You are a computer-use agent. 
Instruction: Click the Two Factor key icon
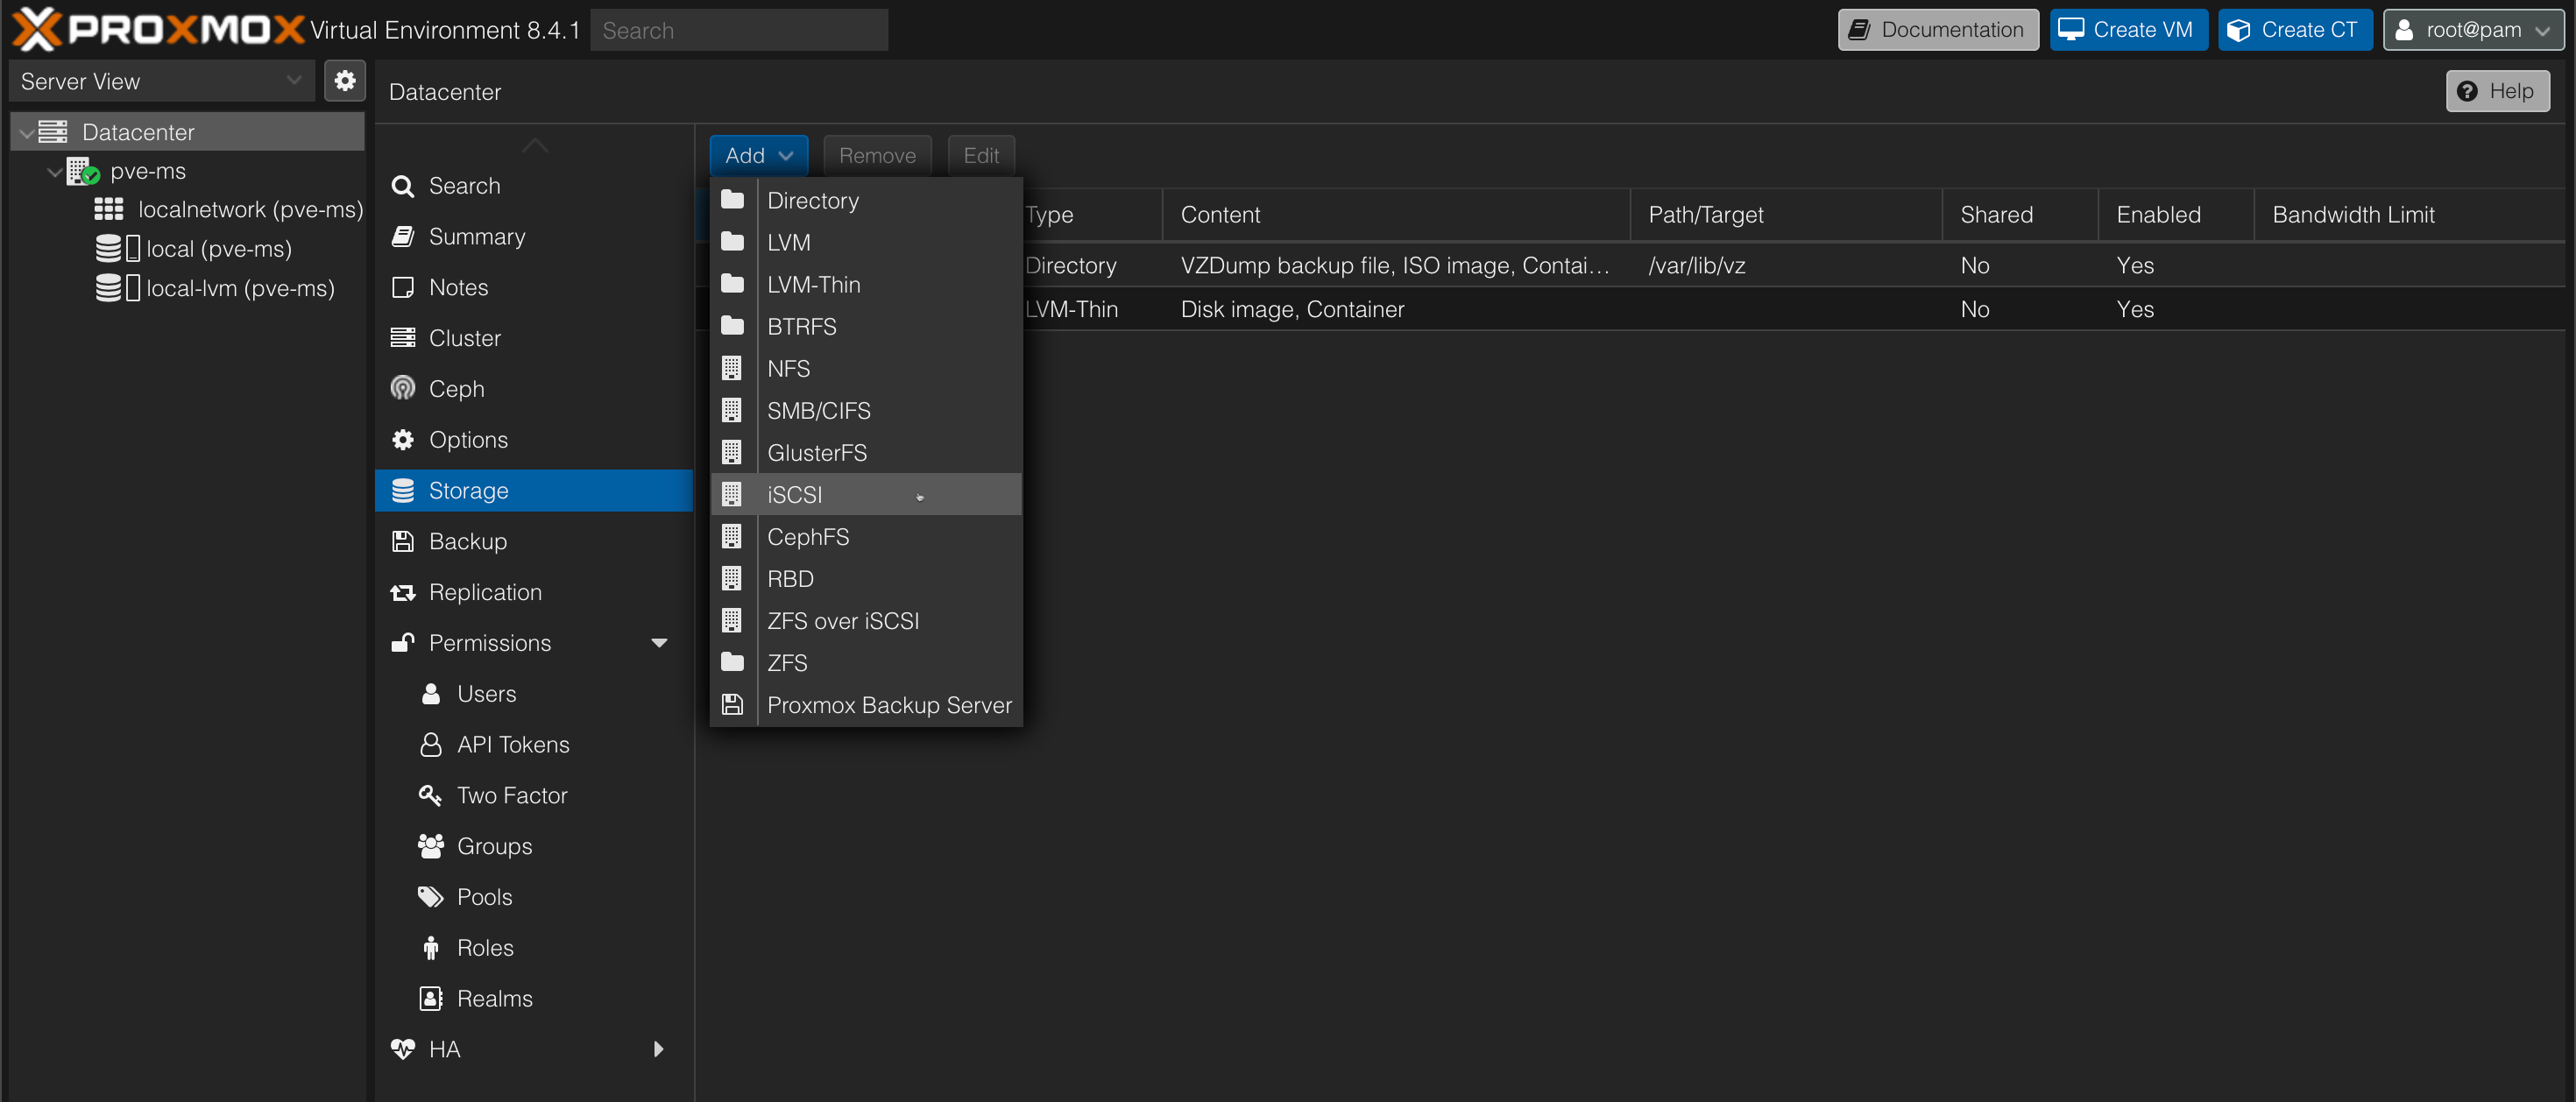[x=430, y=795]
